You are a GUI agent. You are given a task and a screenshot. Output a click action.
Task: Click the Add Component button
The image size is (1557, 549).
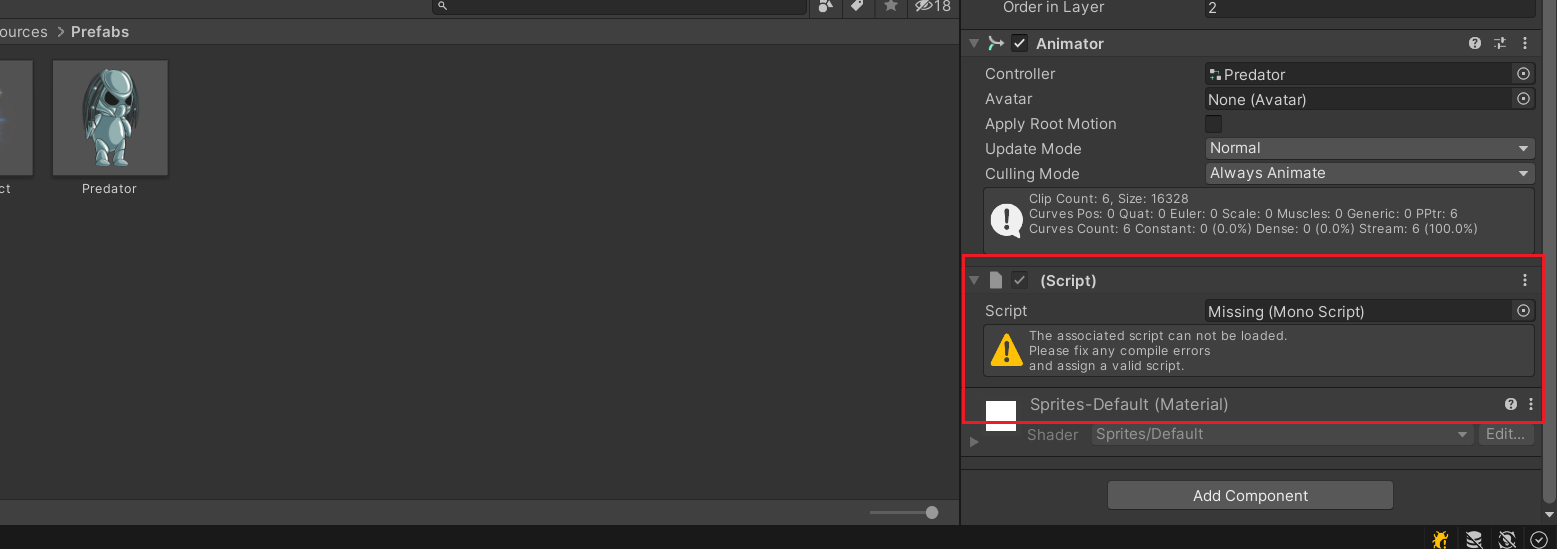[1250, 496]
